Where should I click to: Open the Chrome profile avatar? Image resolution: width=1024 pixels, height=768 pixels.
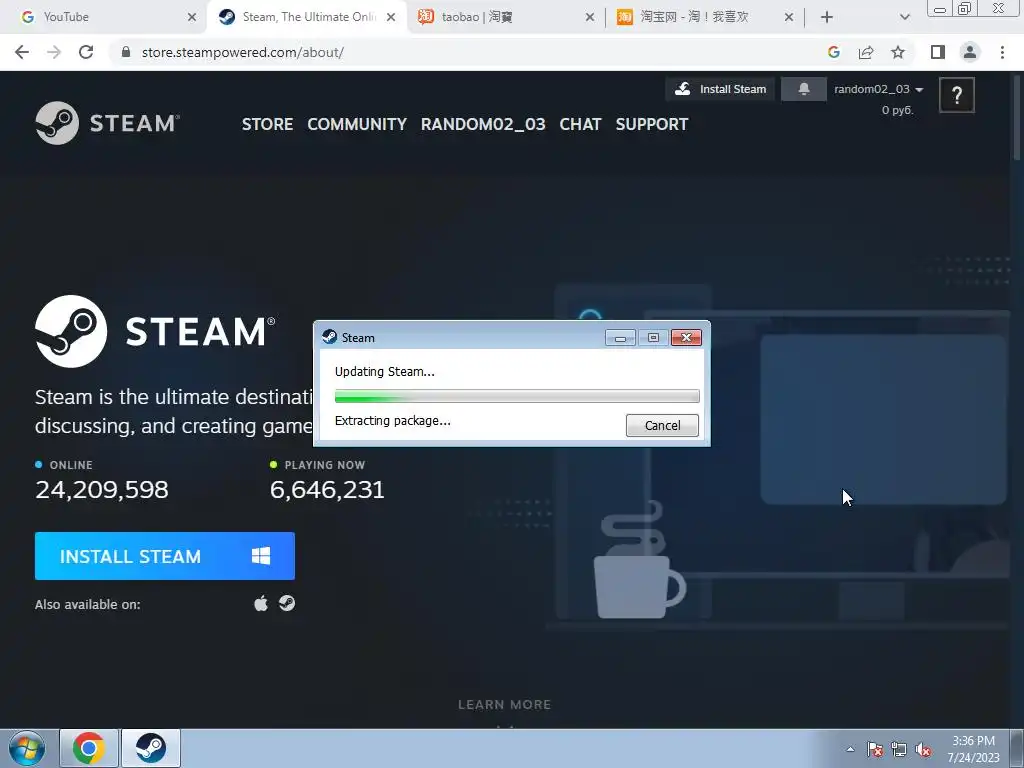click(x=970, y=52)
